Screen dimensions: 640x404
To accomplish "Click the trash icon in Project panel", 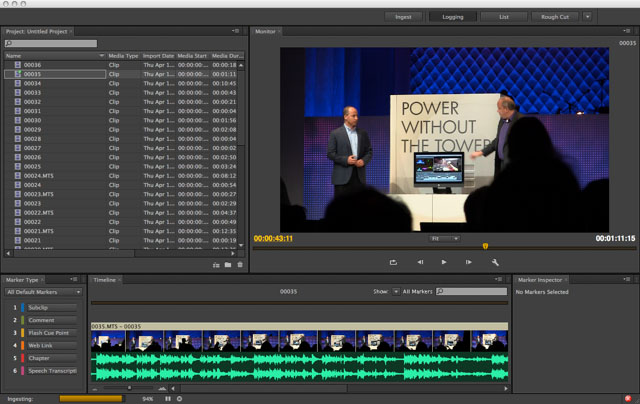I will tap(240, 265).
